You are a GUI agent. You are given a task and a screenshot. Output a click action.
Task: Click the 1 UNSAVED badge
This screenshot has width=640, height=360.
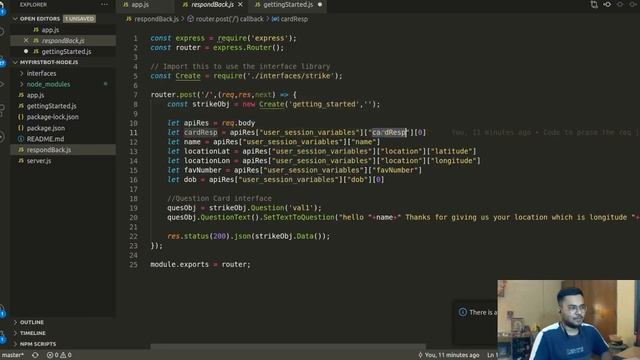pyautogui.click(x=80, y=19)
